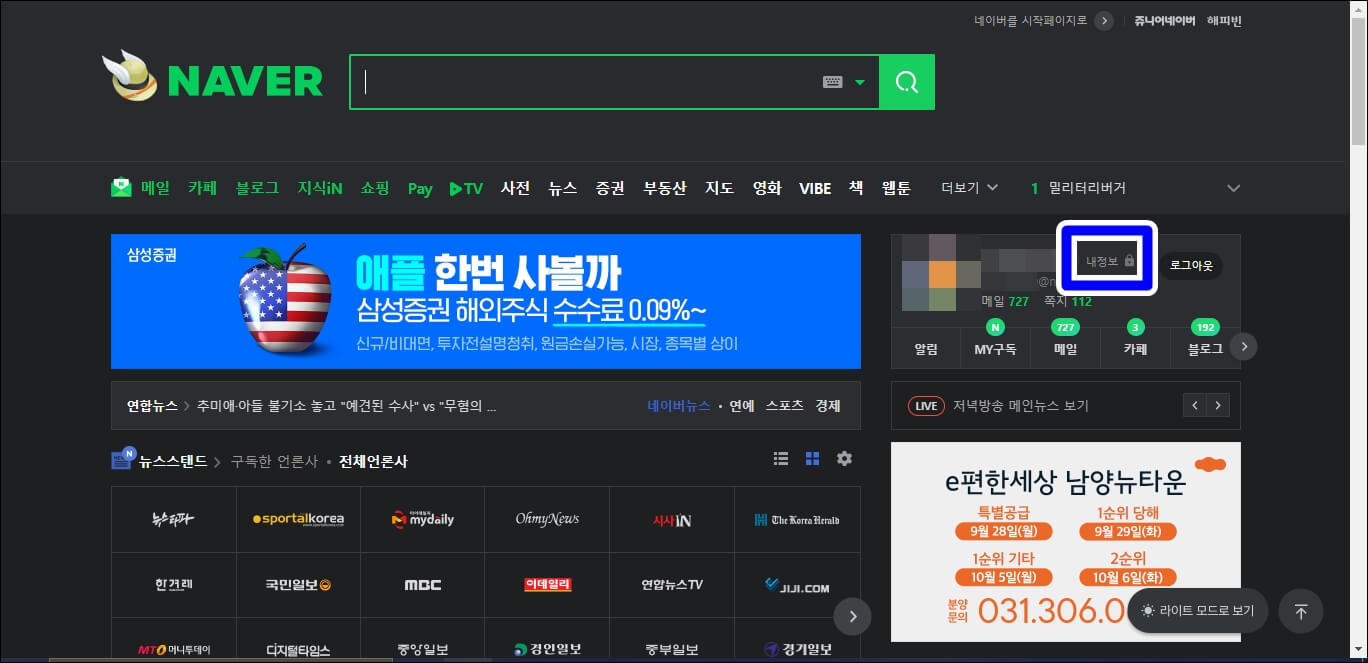Open The Korea Herald press tile
The width and height of the screenshot is (1368, 663).
point(797,519)
